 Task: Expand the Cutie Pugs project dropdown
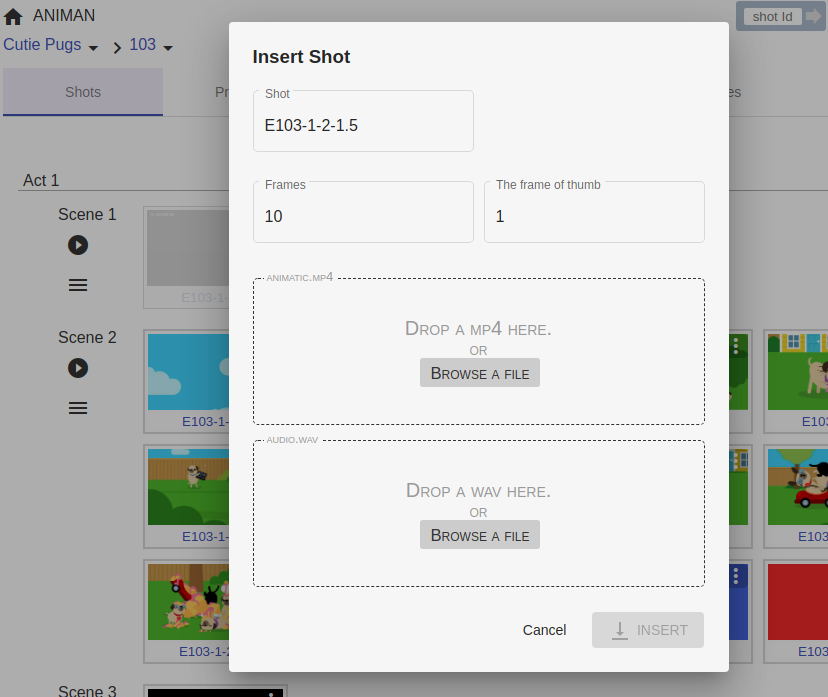tap(93, 47)
